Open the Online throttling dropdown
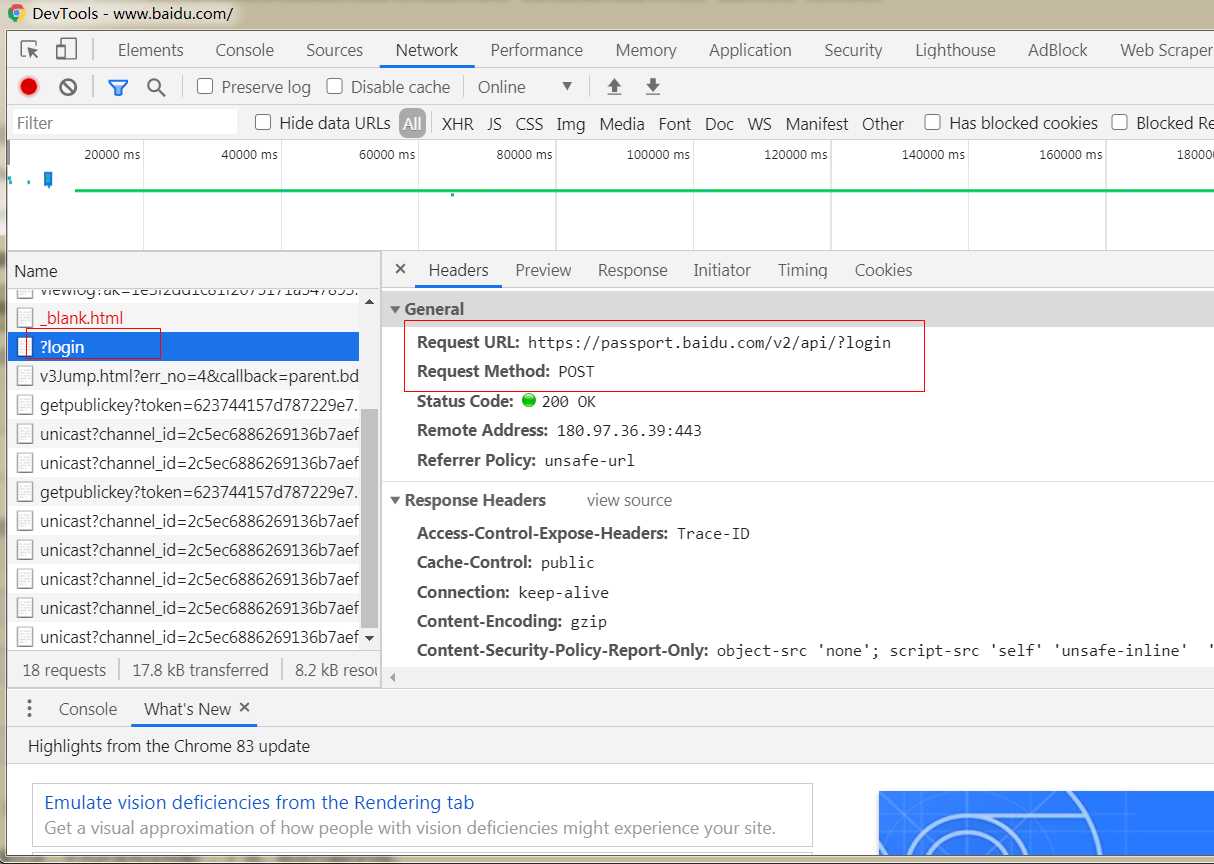The height and width of the screenshot is (864, 1214). 525,87
